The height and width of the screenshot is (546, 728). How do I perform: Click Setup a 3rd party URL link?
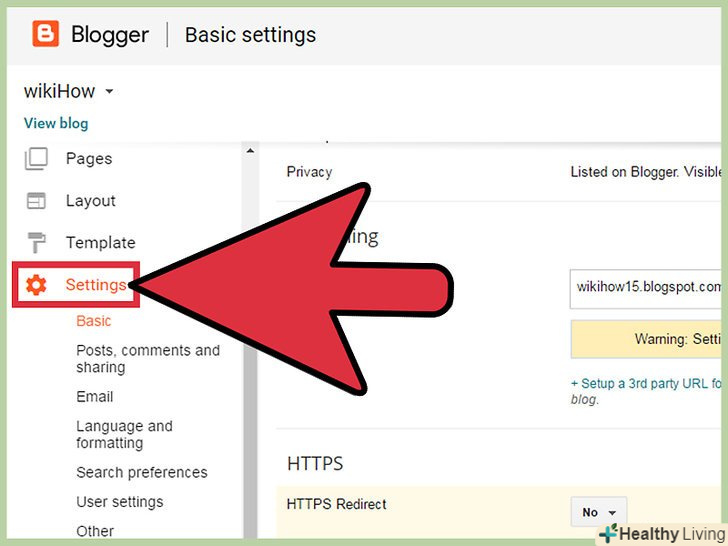[x=646, y=384]
